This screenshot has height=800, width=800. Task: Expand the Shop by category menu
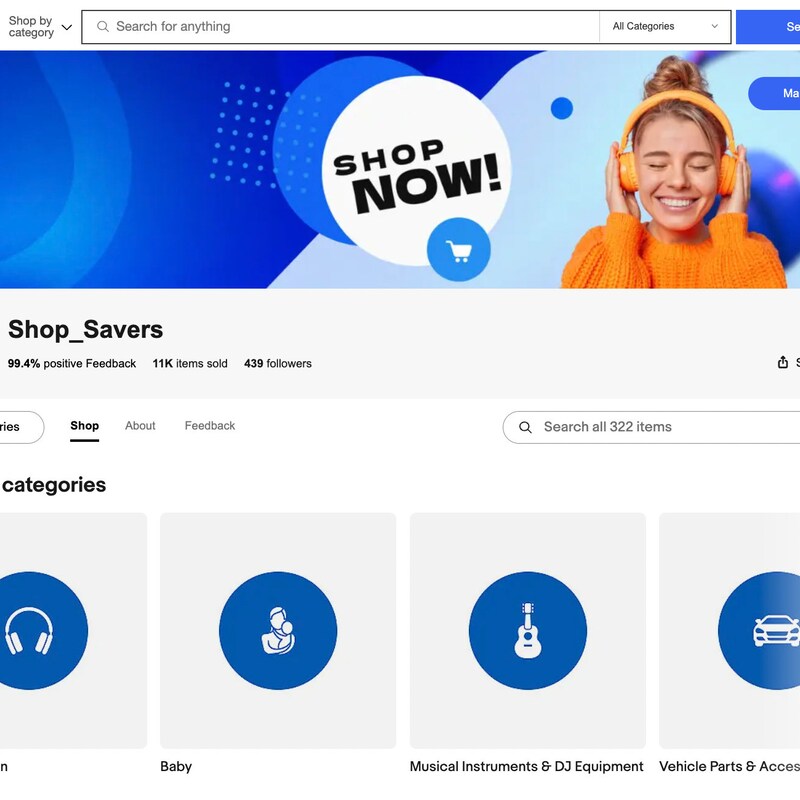tap(38, 27)
